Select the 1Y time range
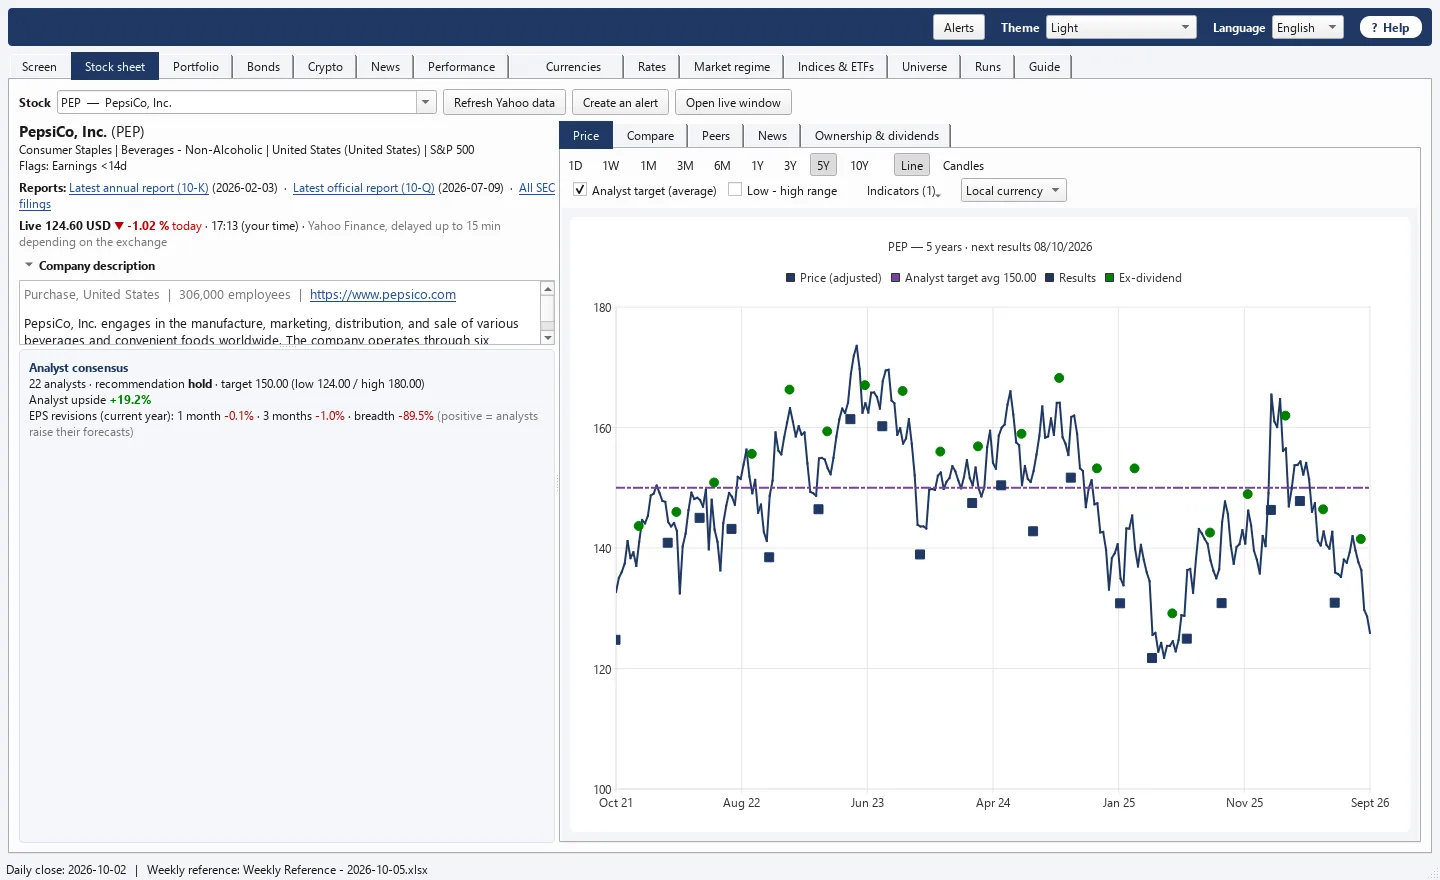The image size is (1440, 880). (x=757, y=165)
